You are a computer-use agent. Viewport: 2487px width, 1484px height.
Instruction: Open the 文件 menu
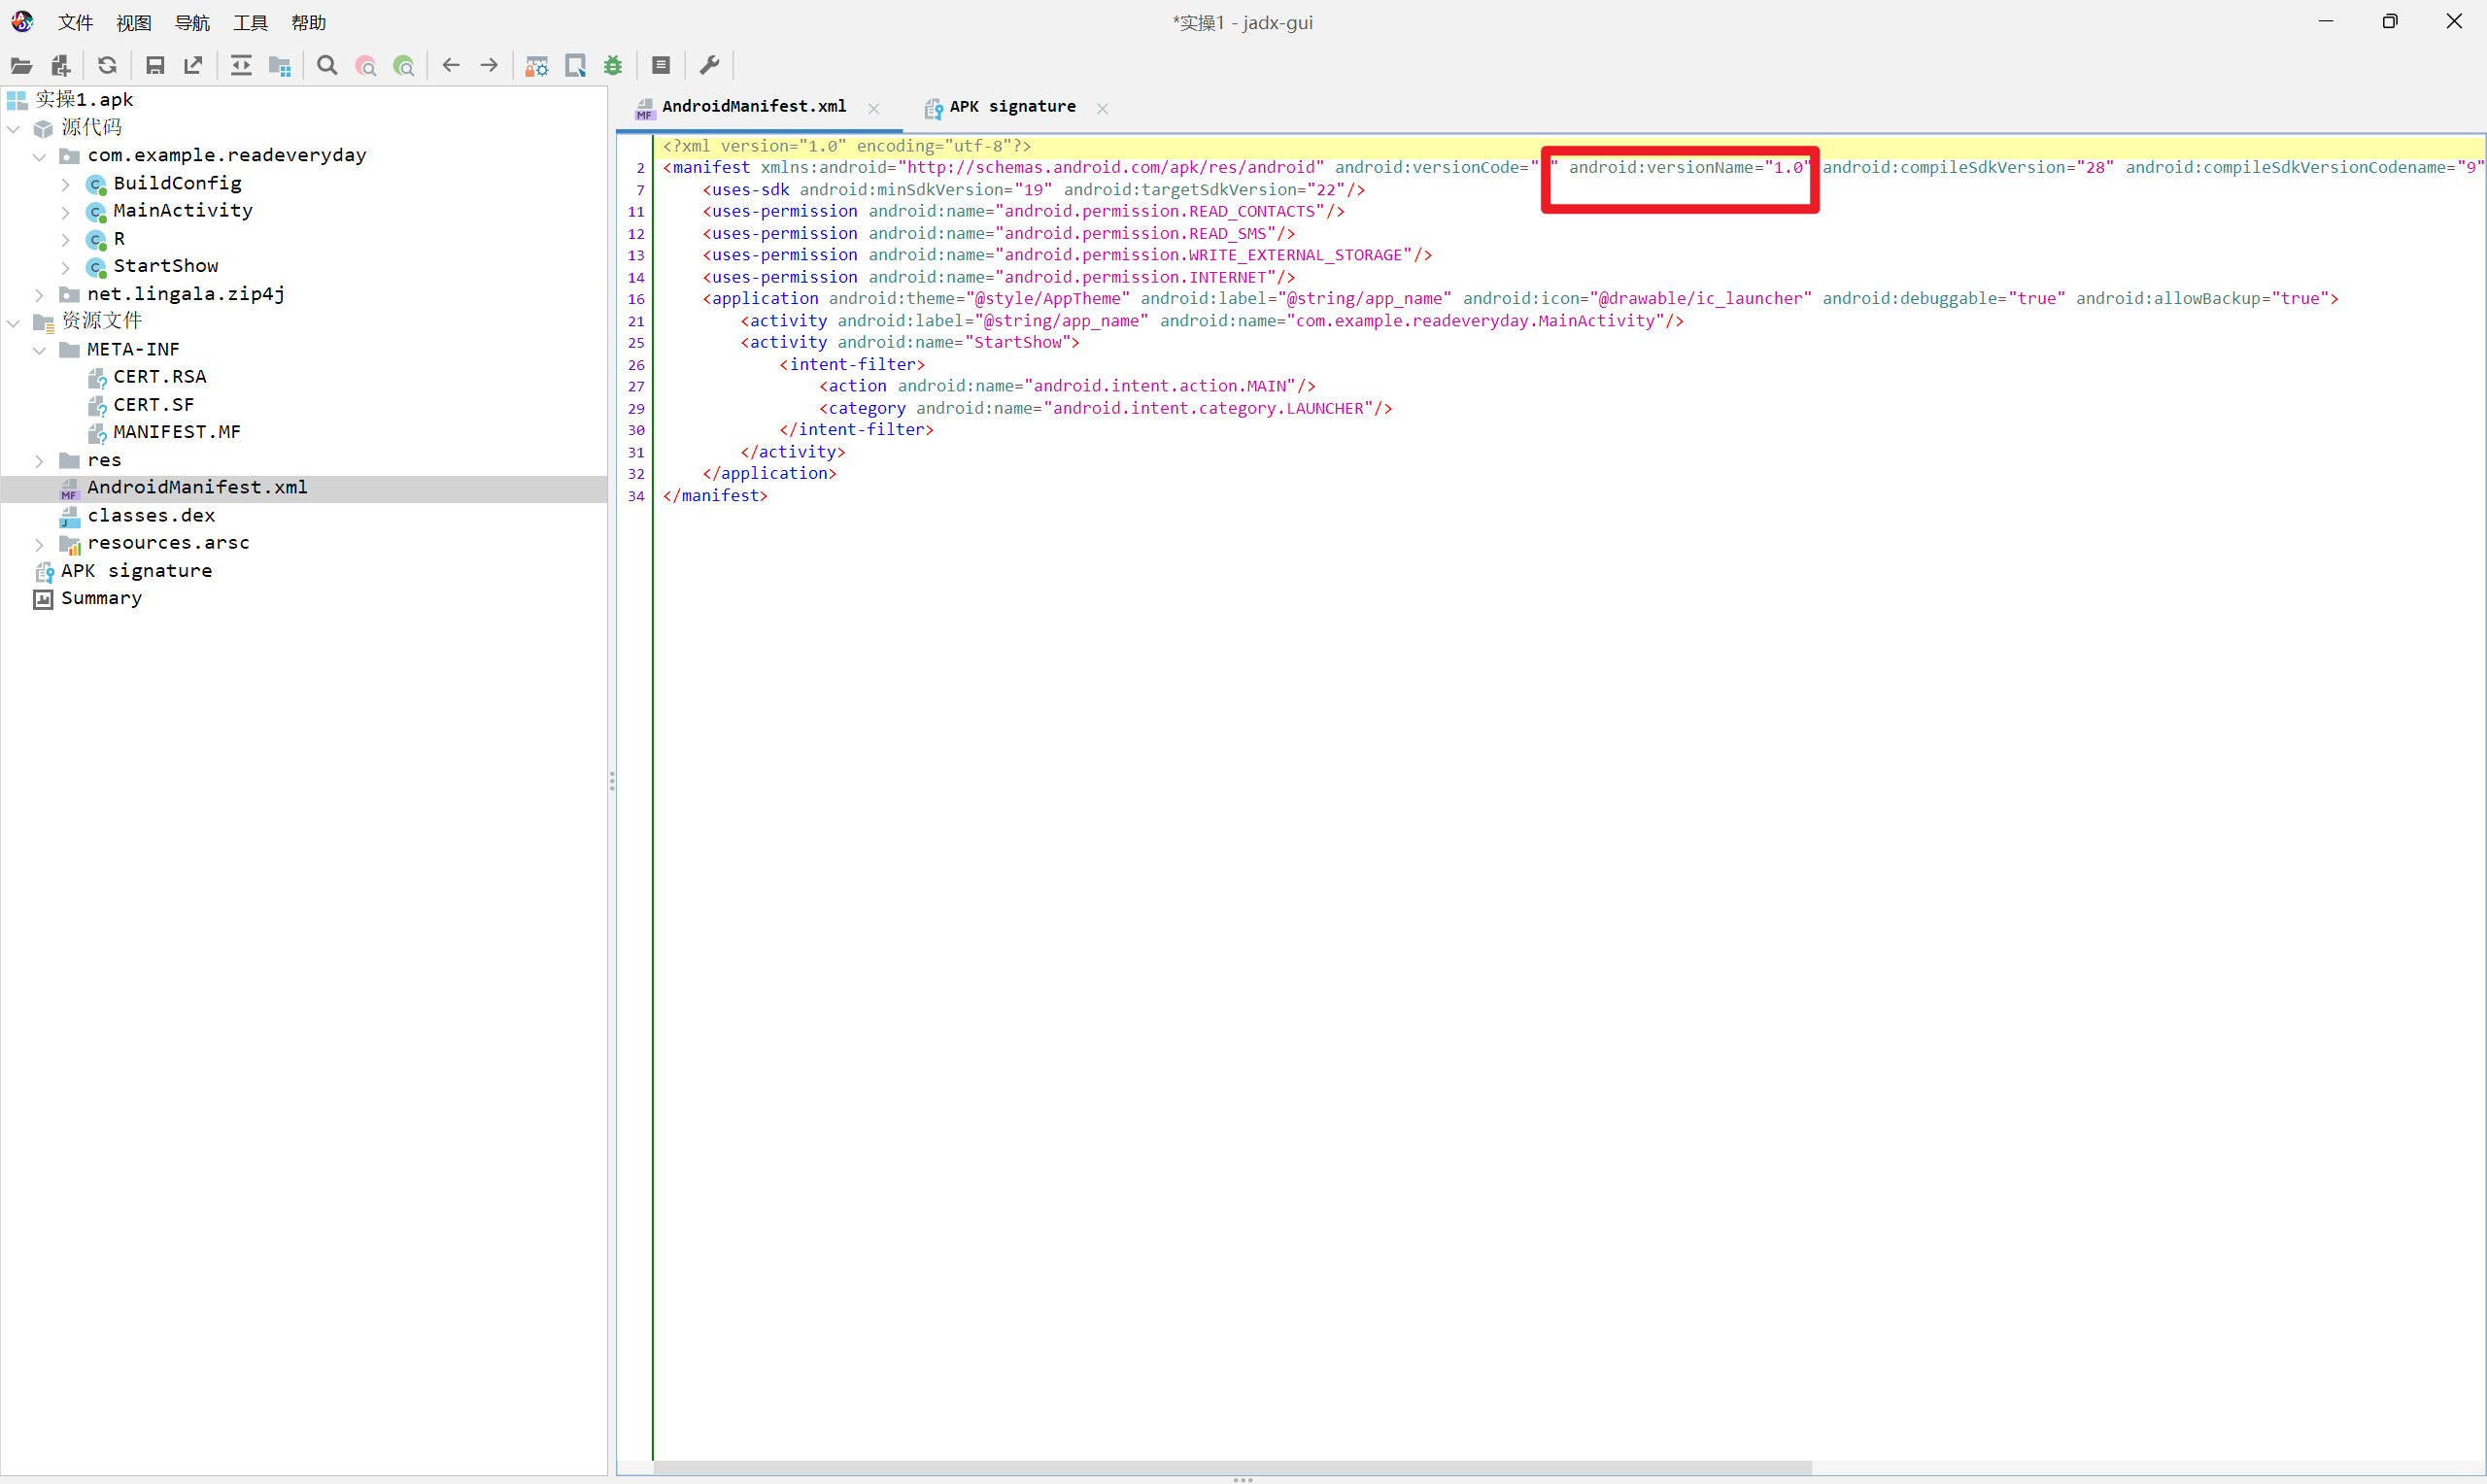(x=75, y=22)
